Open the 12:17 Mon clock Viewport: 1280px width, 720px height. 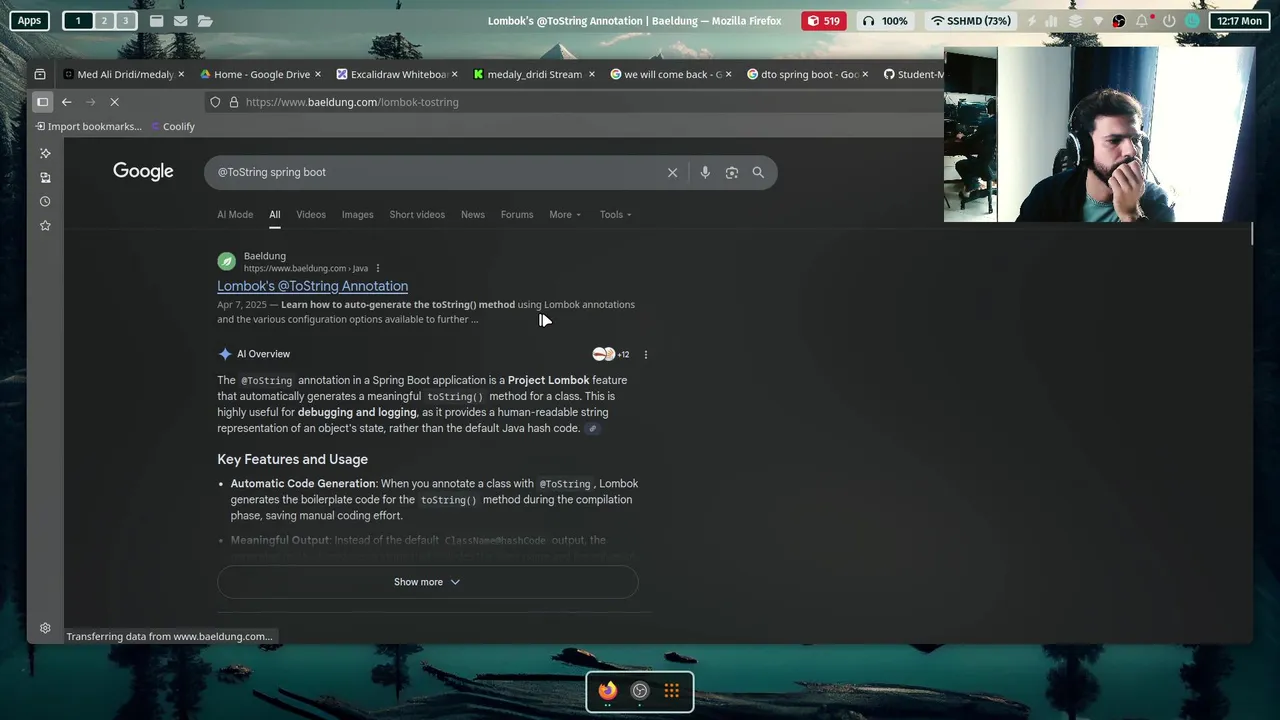tap(1238, 20)
